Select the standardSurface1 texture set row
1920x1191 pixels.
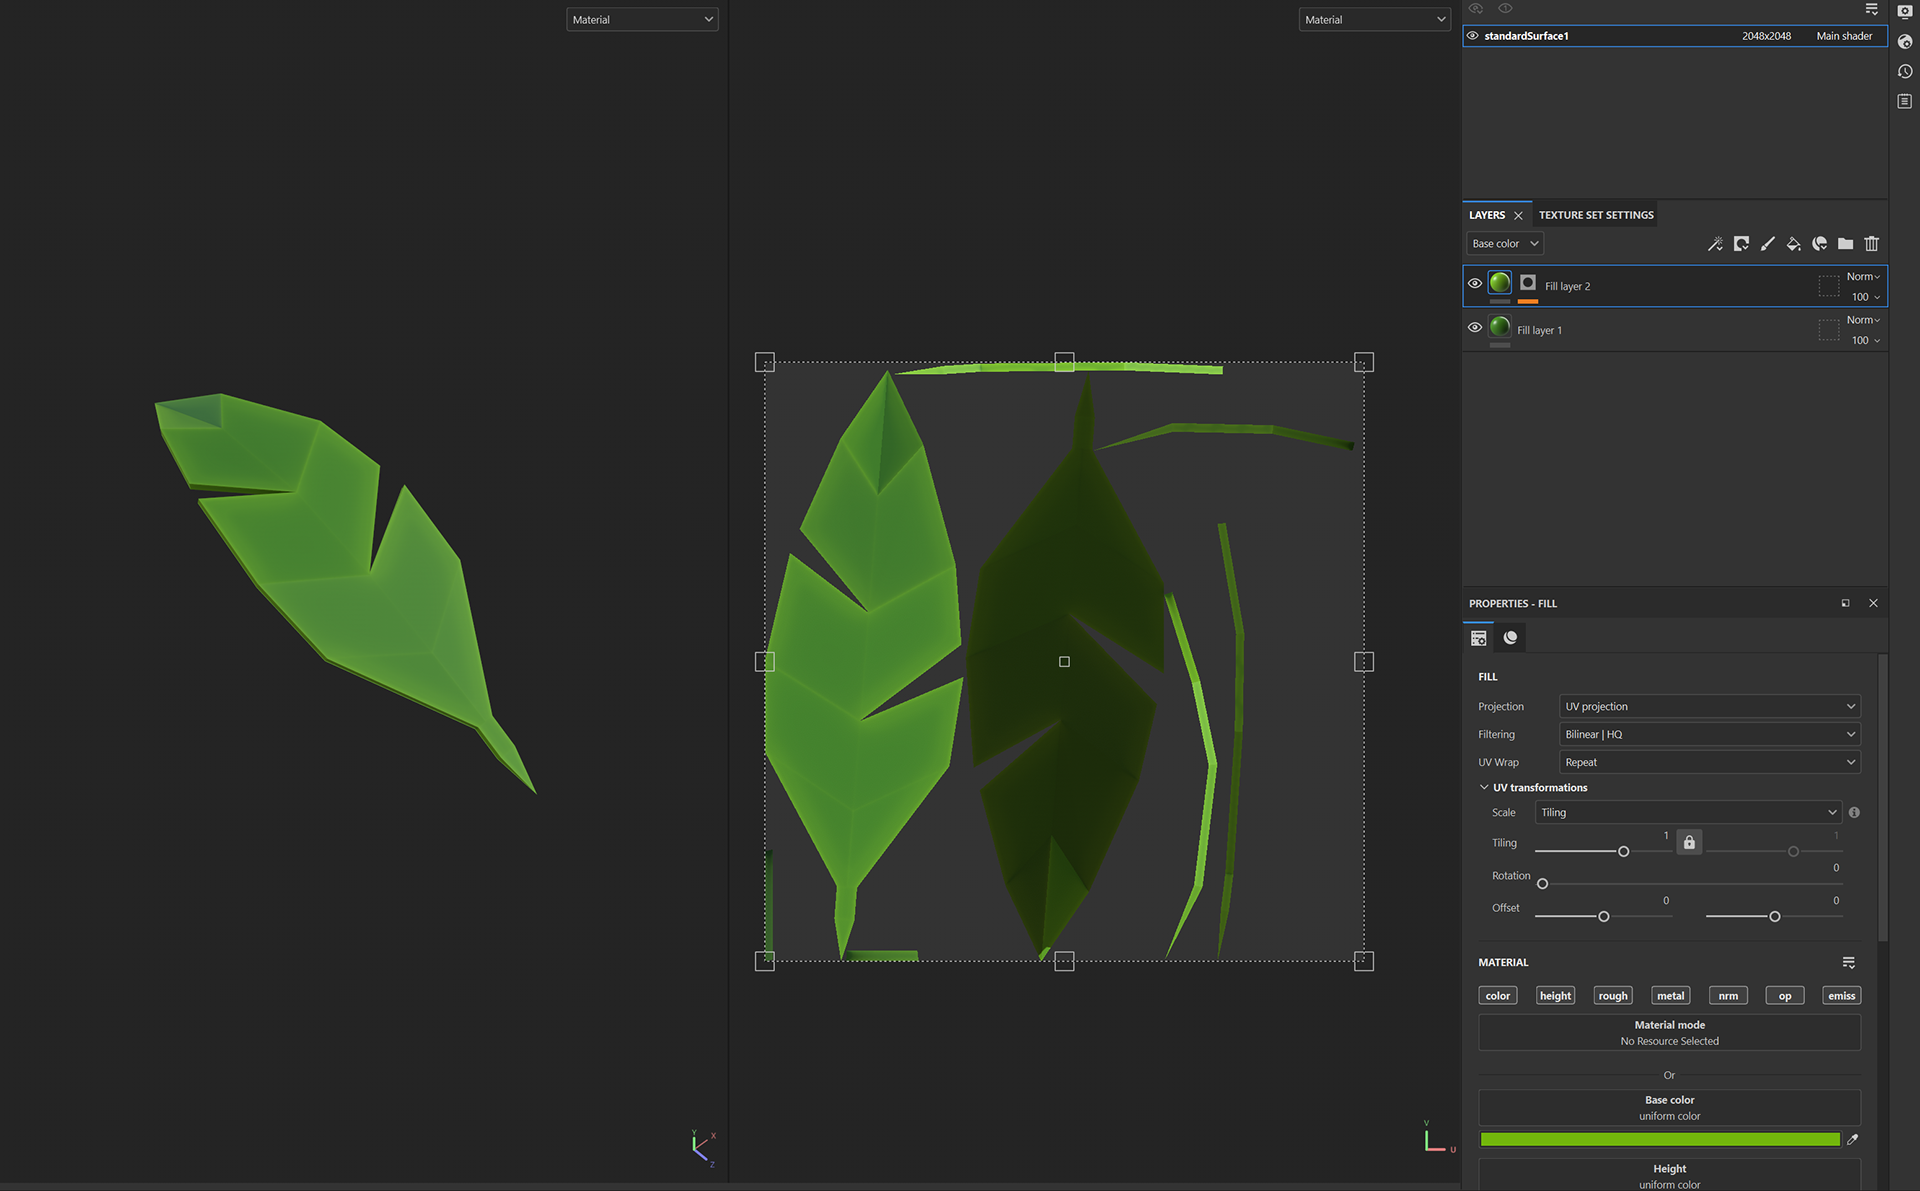(x=1675, y=36)
